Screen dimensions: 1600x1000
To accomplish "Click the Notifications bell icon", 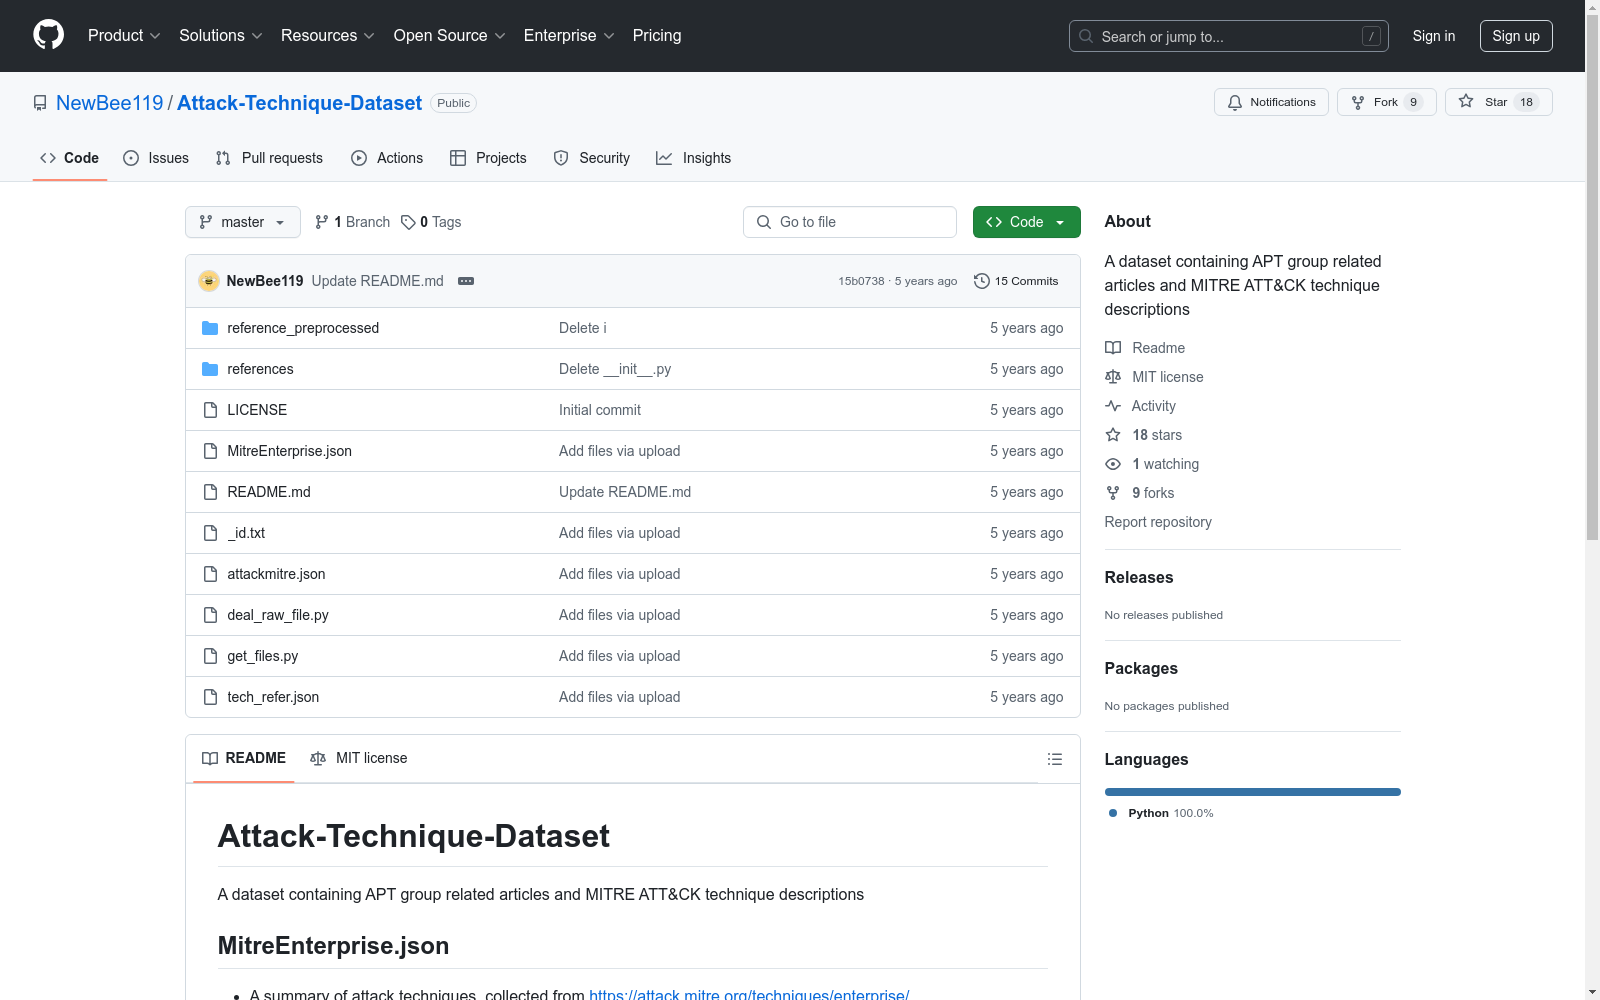I will 1235,102.
